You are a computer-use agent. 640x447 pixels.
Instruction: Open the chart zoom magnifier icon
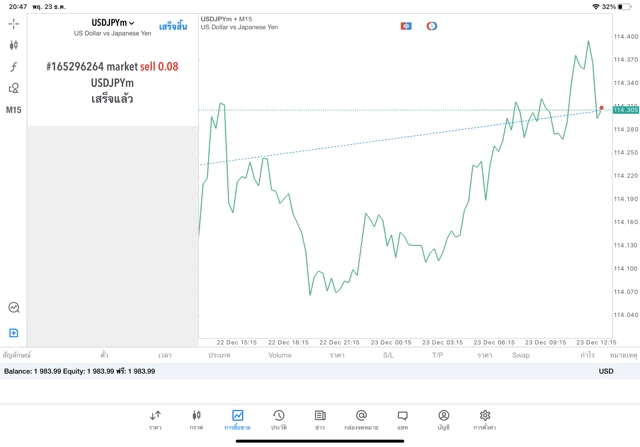13,307
